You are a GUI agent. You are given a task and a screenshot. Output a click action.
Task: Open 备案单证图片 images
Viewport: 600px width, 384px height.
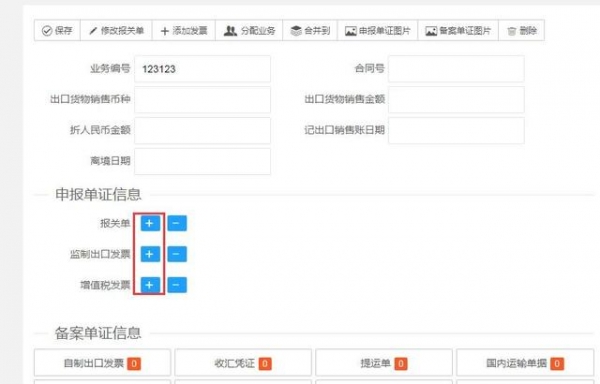tap(458, 31)
